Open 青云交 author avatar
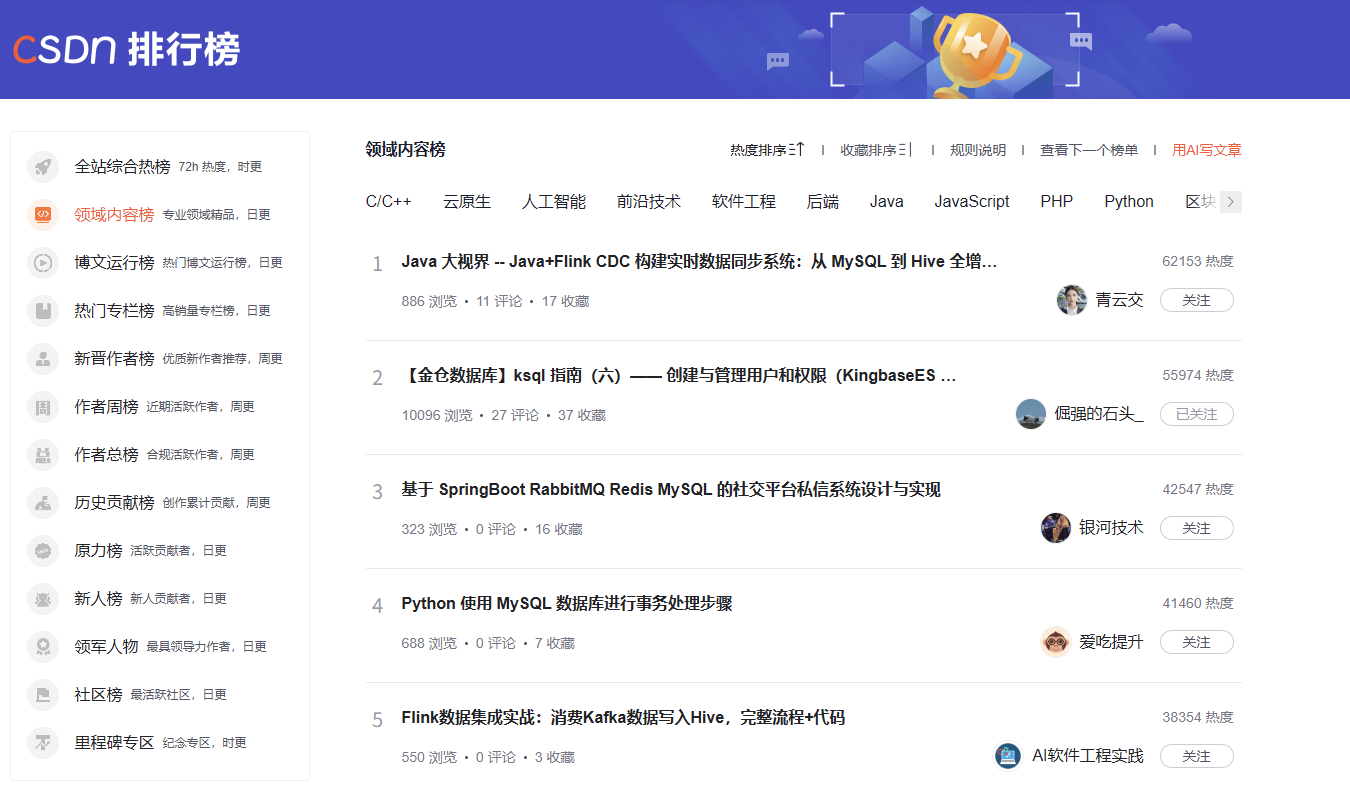This screenshot has width=1350, height=795. click(x=1072, y=300)
